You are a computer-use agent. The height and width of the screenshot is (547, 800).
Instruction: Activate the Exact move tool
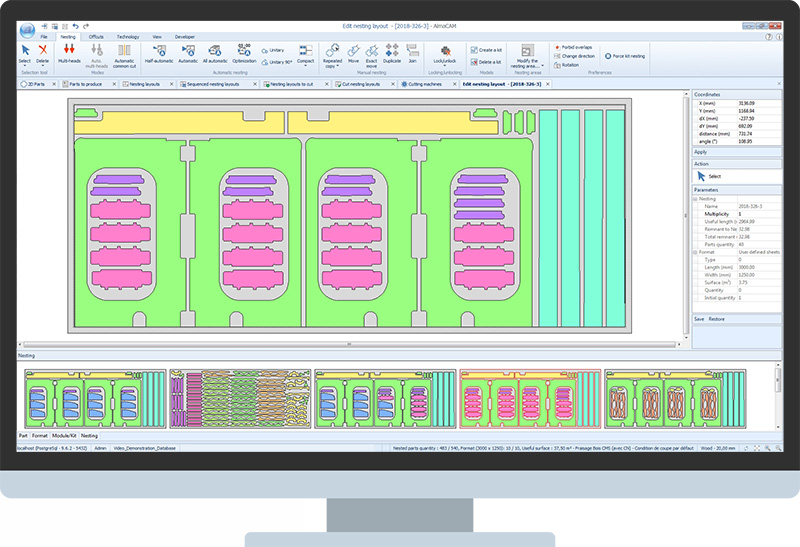point(370,52)
